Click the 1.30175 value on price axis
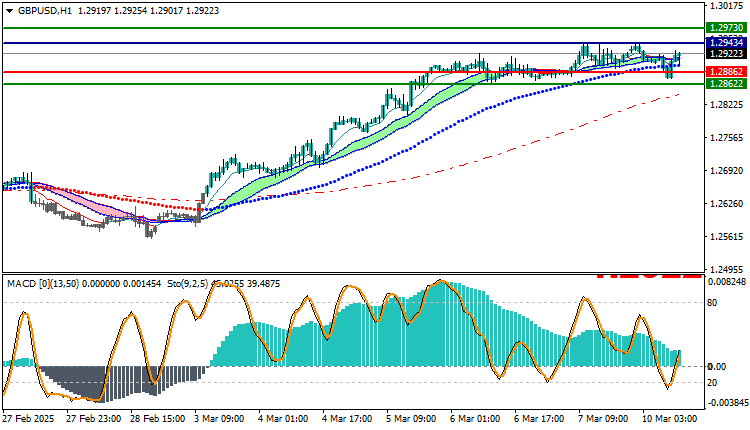 coord(727,6)
